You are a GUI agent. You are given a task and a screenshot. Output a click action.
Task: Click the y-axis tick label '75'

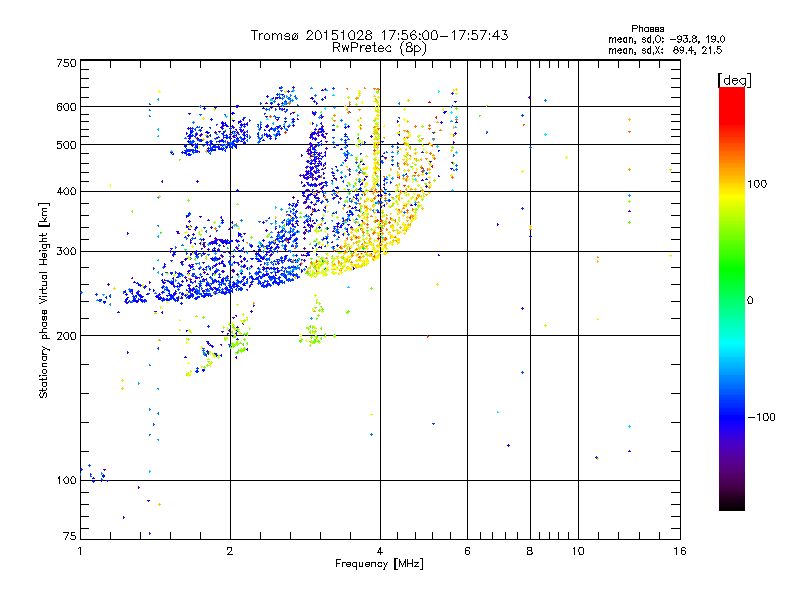coord(70,536)
